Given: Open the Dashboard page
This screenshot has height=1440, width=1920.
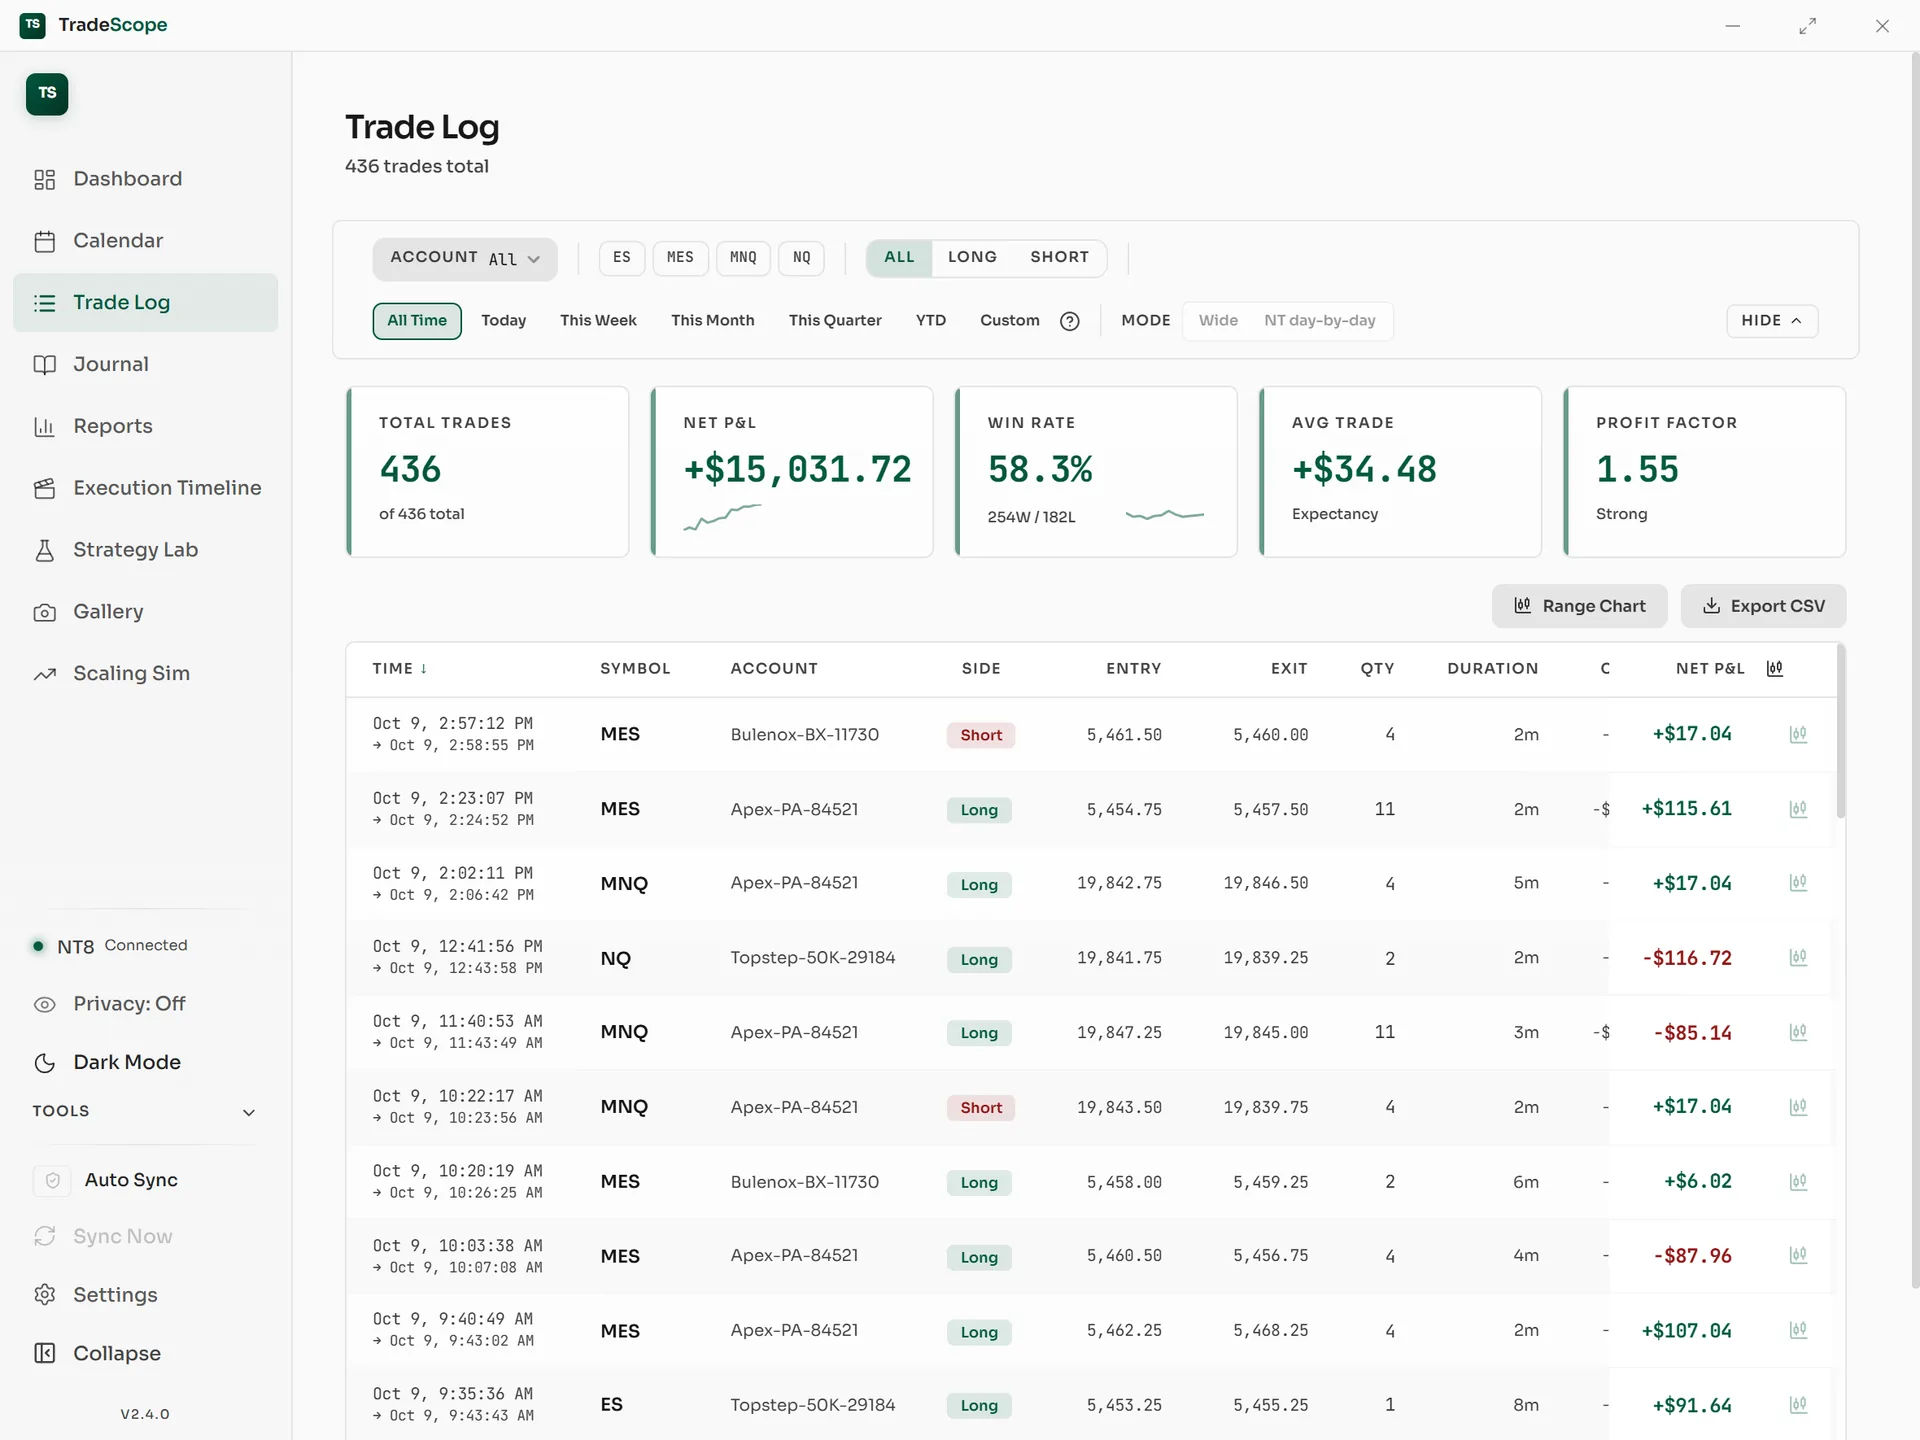Looking at the screenshot, I should [x=145, y=179].
